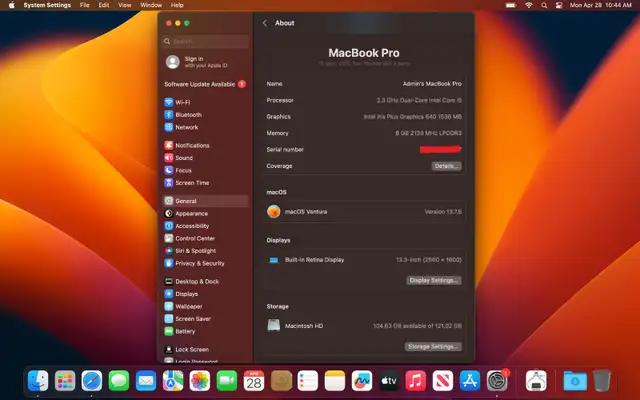This screenshot has width=640, height=400.
Task: Open Launchpad from the Dock
Action: point(65,381)
